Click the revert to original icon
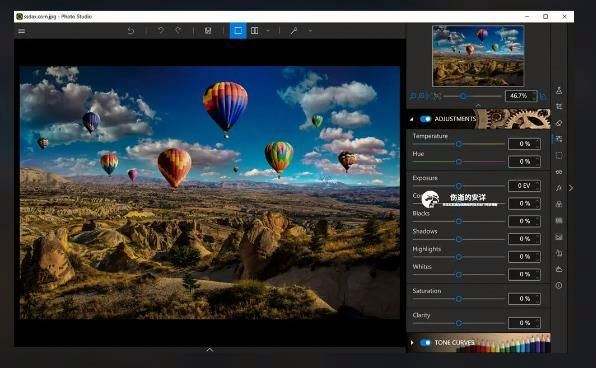The image size is (596, 368). coord(131,31)
